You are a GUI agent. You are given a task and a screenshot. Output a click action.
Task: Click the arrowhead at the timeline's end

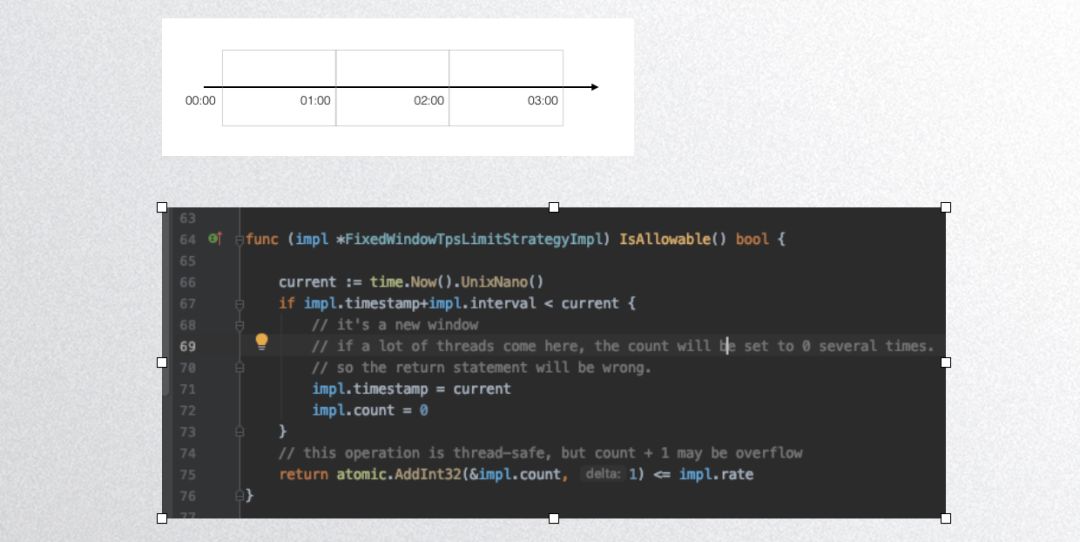(x=594, y=87)
